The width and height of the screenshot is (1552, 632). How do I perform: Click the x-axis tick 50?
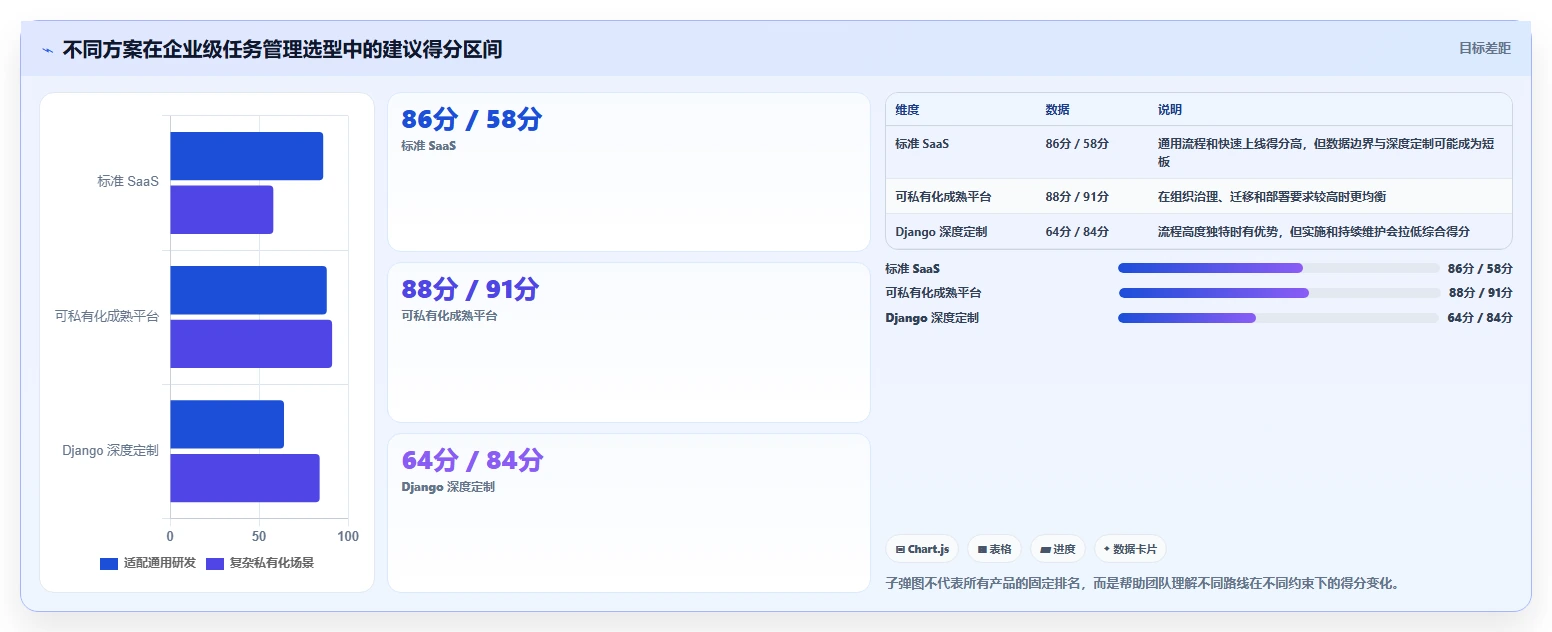tap(259, 537)
